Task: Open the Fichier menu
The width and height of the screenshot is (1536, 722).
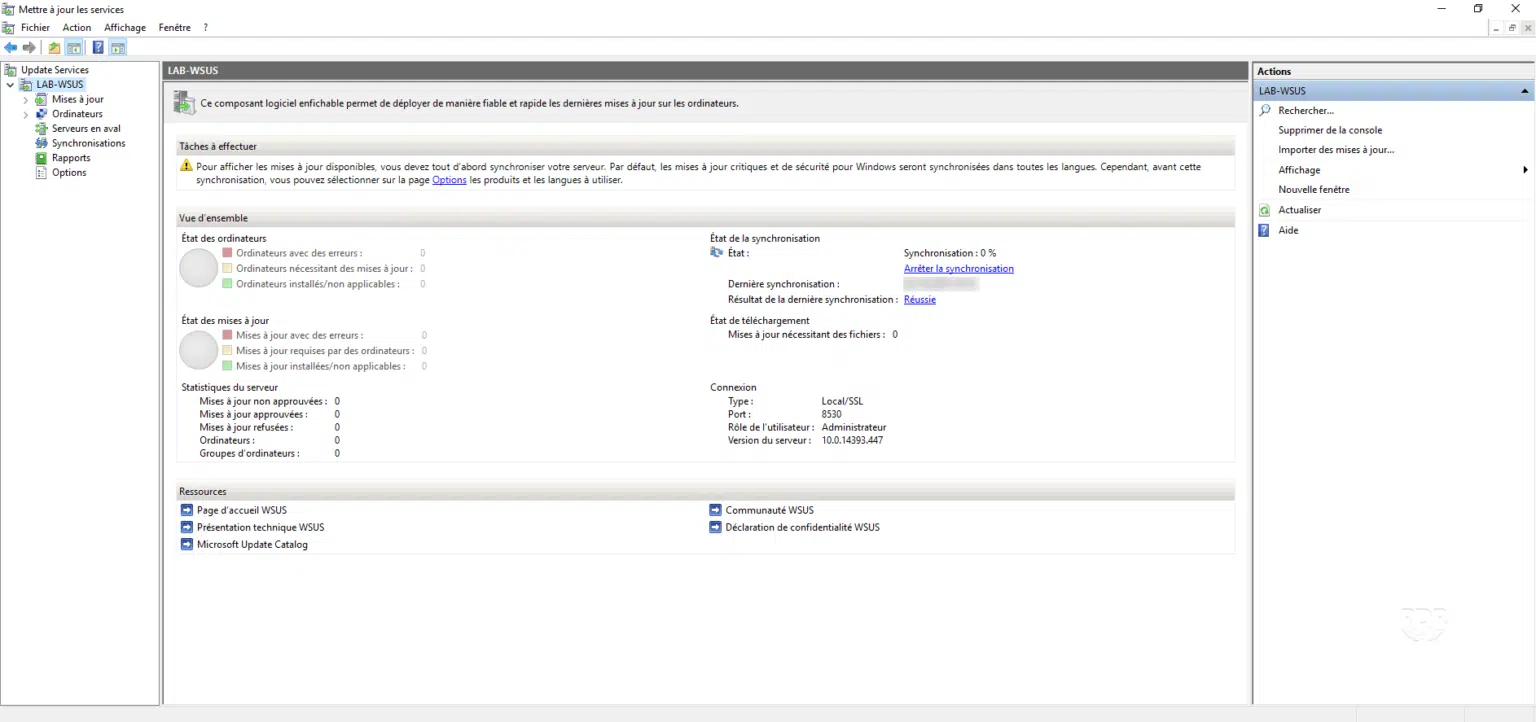Action: (x=35, y=28)
